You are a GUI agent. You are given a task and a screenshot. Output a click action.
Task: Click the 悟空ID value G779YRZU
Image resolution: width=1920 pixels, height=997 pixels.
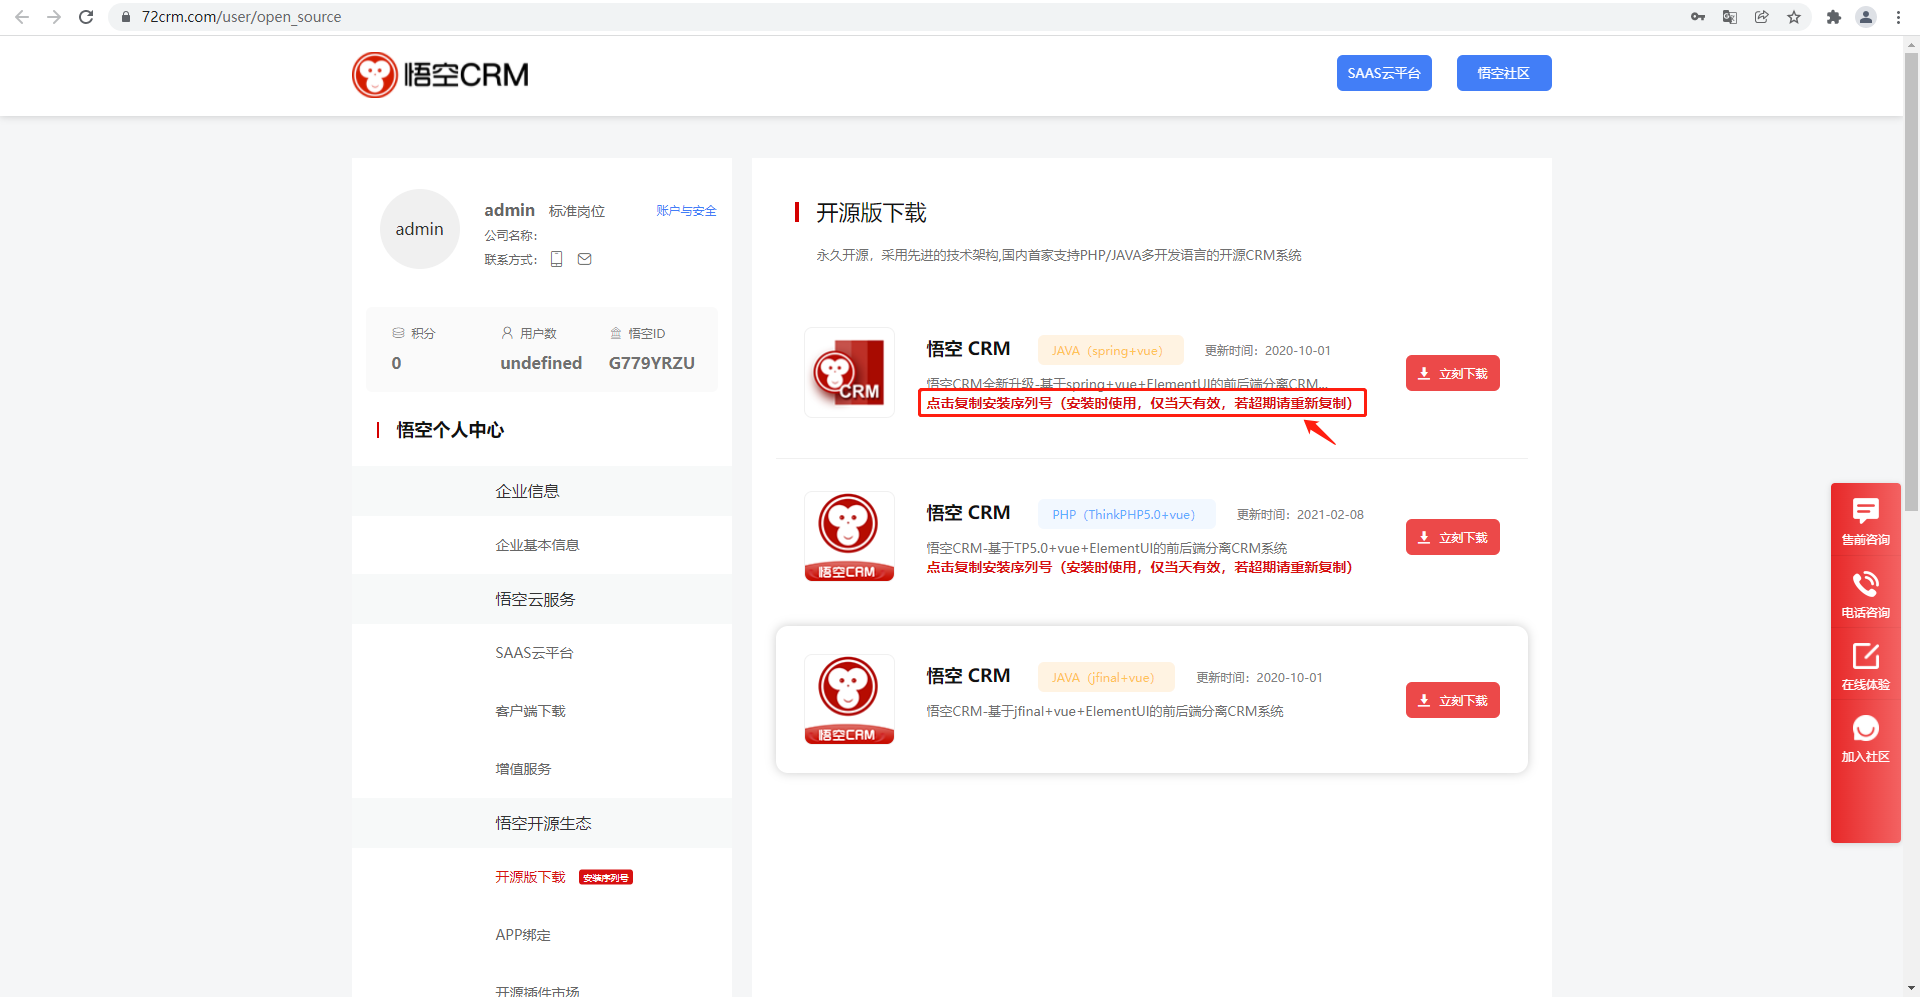[x=652, y=363]
